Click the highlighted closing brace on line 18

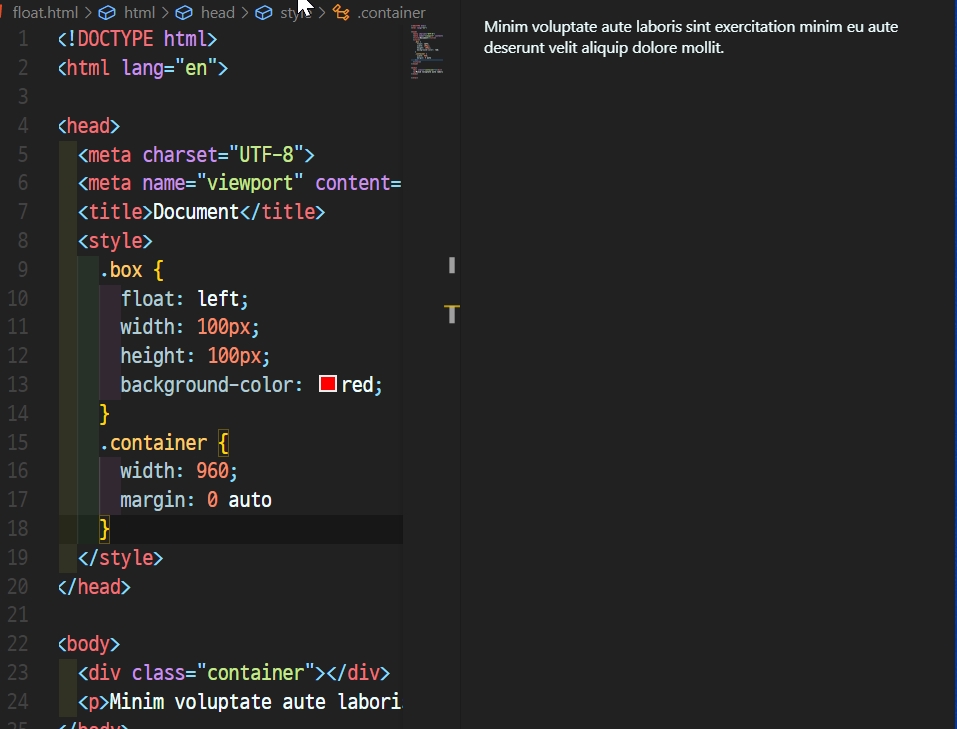[x=102, y=528]
